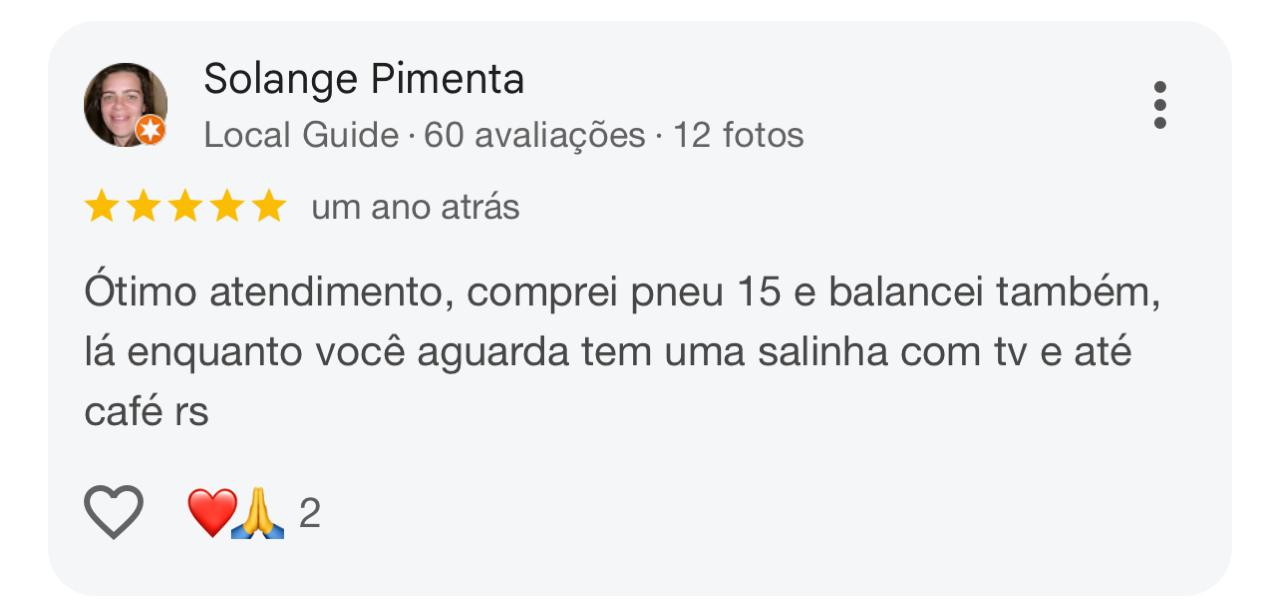The width and height of the screenshot is (1280, 604).
Task: View the reviewer's 12 fotos
Action: 738,135
